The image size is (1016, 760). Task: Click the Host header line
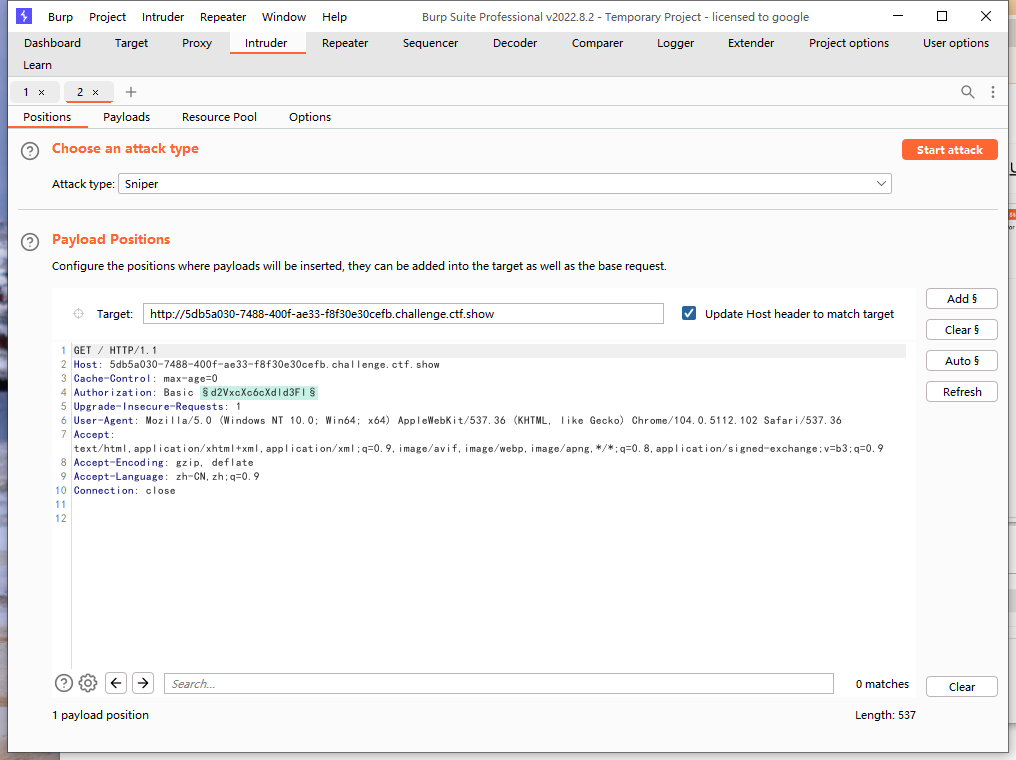(x=257, y=365)
